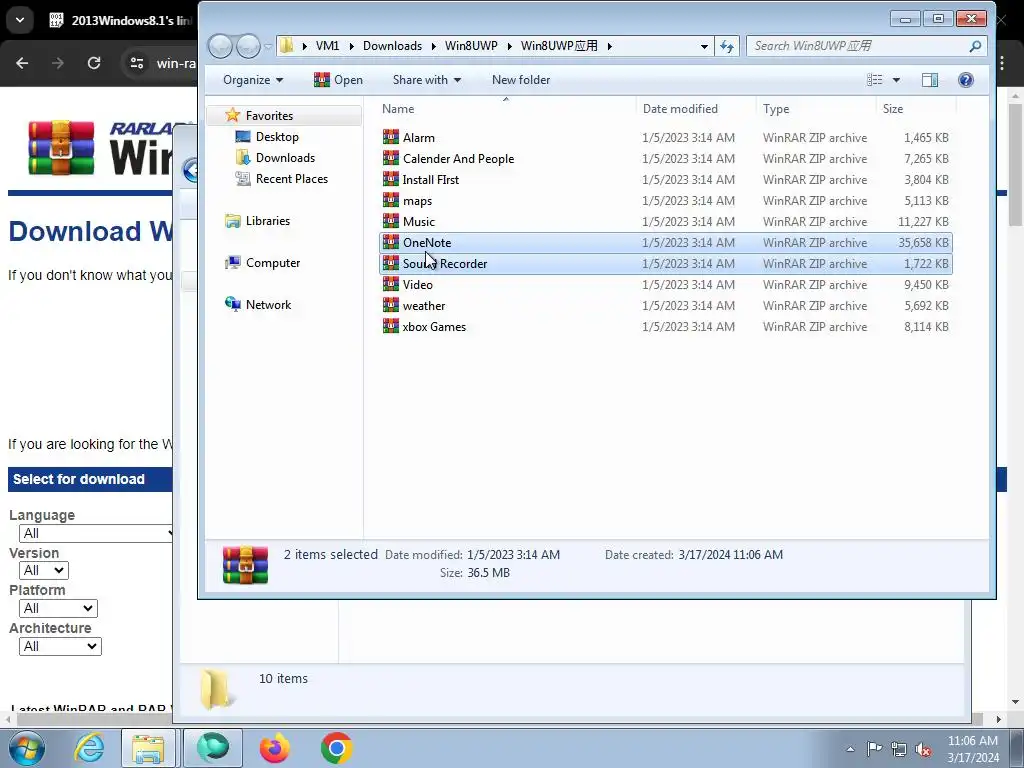Click the network tray icon
The width and height of the screenshot is (1024, 768).
[x=899, y=749]
